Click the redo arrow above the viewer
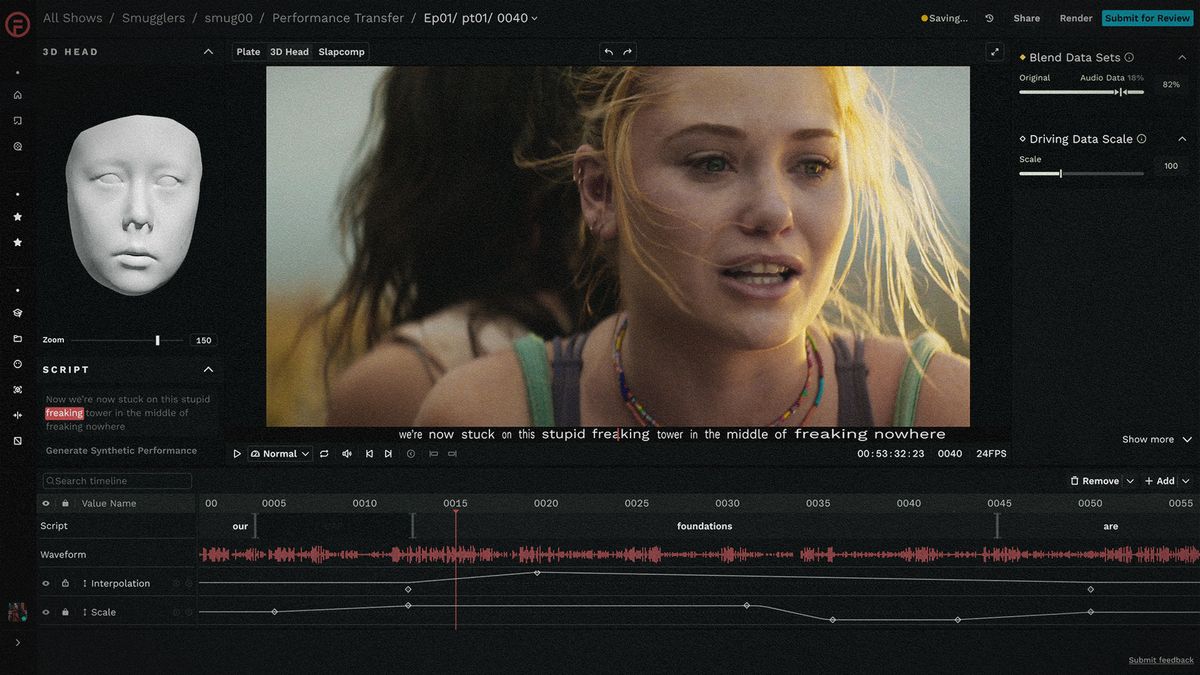The width and height of the screenshot is (1200, 675). click(x=628, y=52)
